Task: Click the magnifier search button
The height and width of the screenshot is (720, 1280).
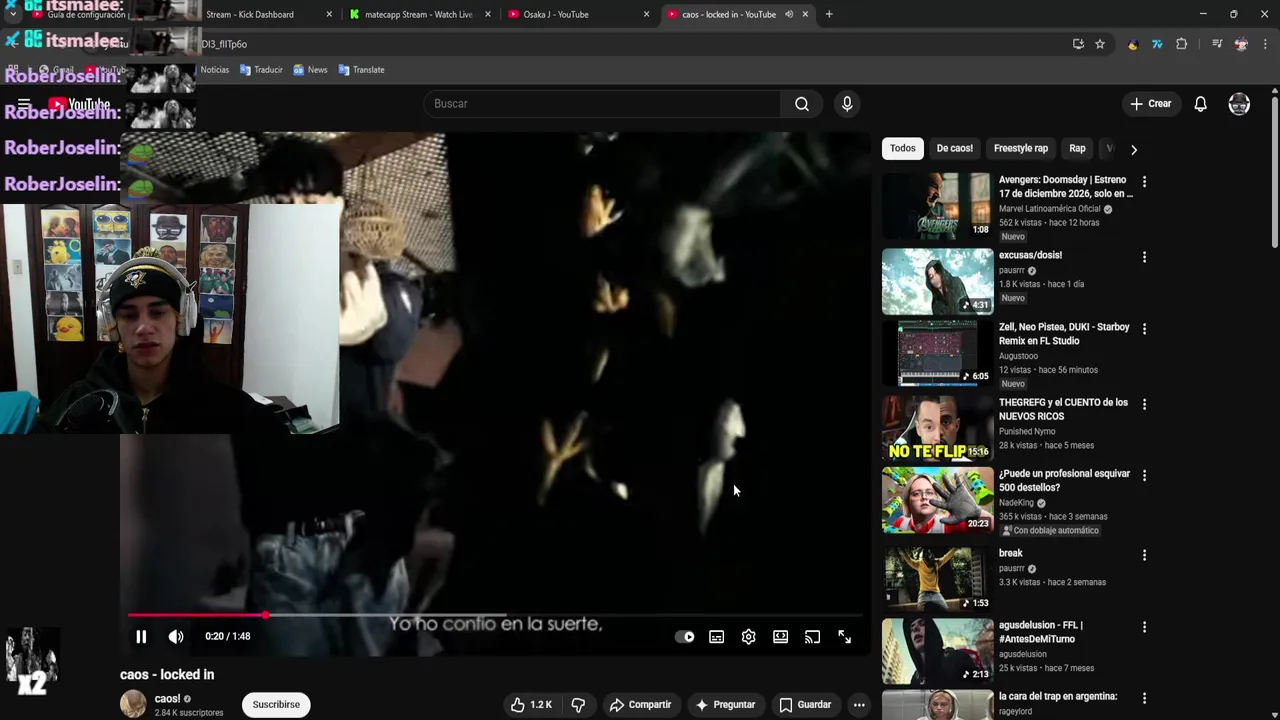Action: [802, 104]
